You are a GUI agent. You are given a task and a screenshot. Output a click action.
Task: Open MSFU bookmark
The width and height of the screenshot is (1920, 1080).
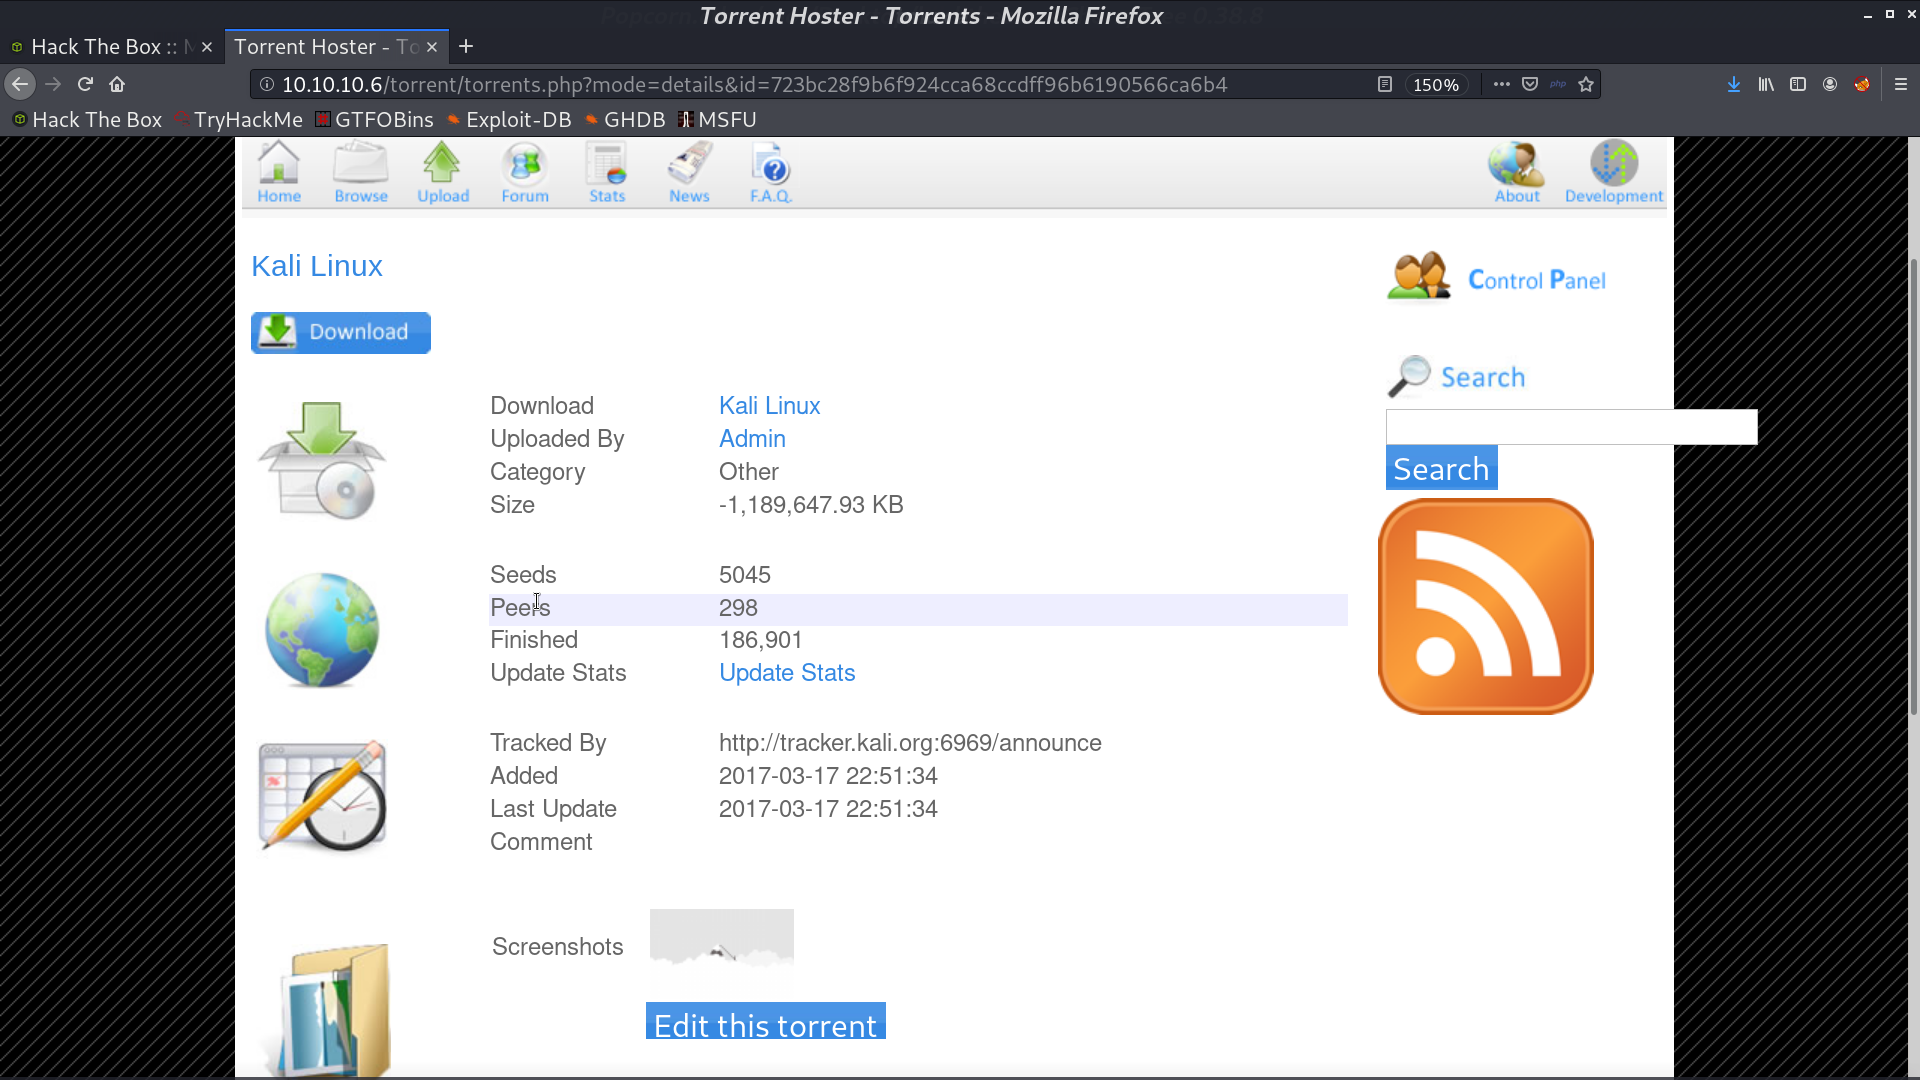click(717, 120)
